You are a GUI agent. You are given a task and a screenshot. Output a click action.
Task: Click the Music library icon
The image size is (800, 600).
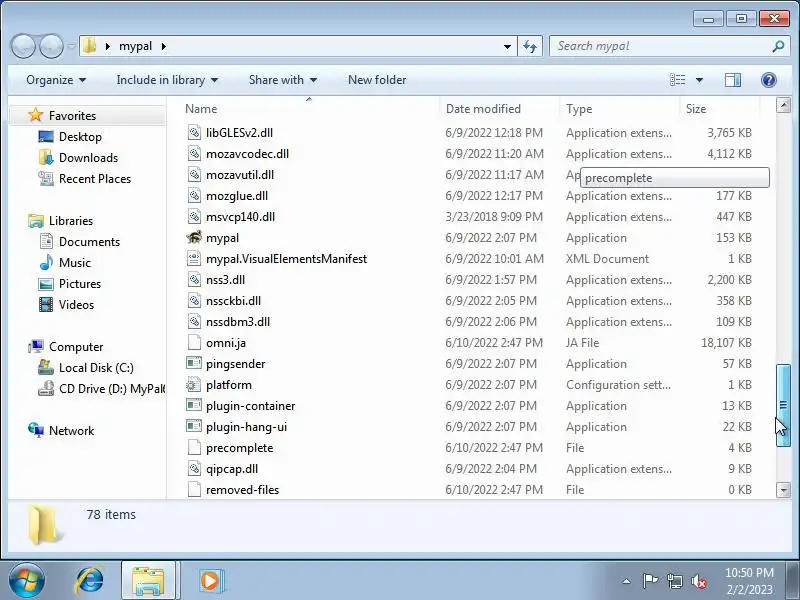click(46, 262)
